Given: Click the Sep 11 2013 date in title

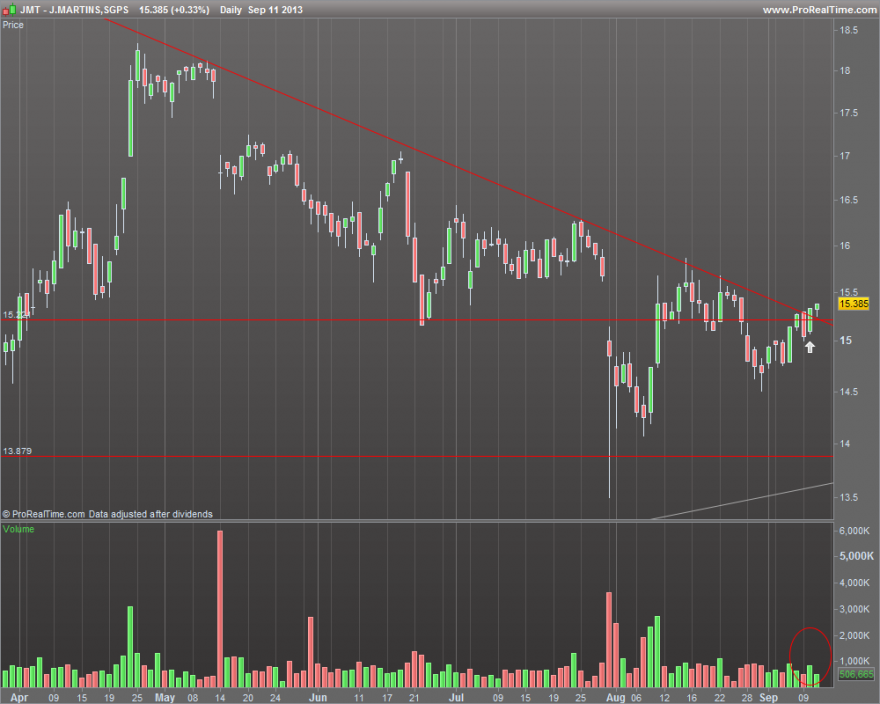Looking at the screenshot, I should tap(275, 10).
